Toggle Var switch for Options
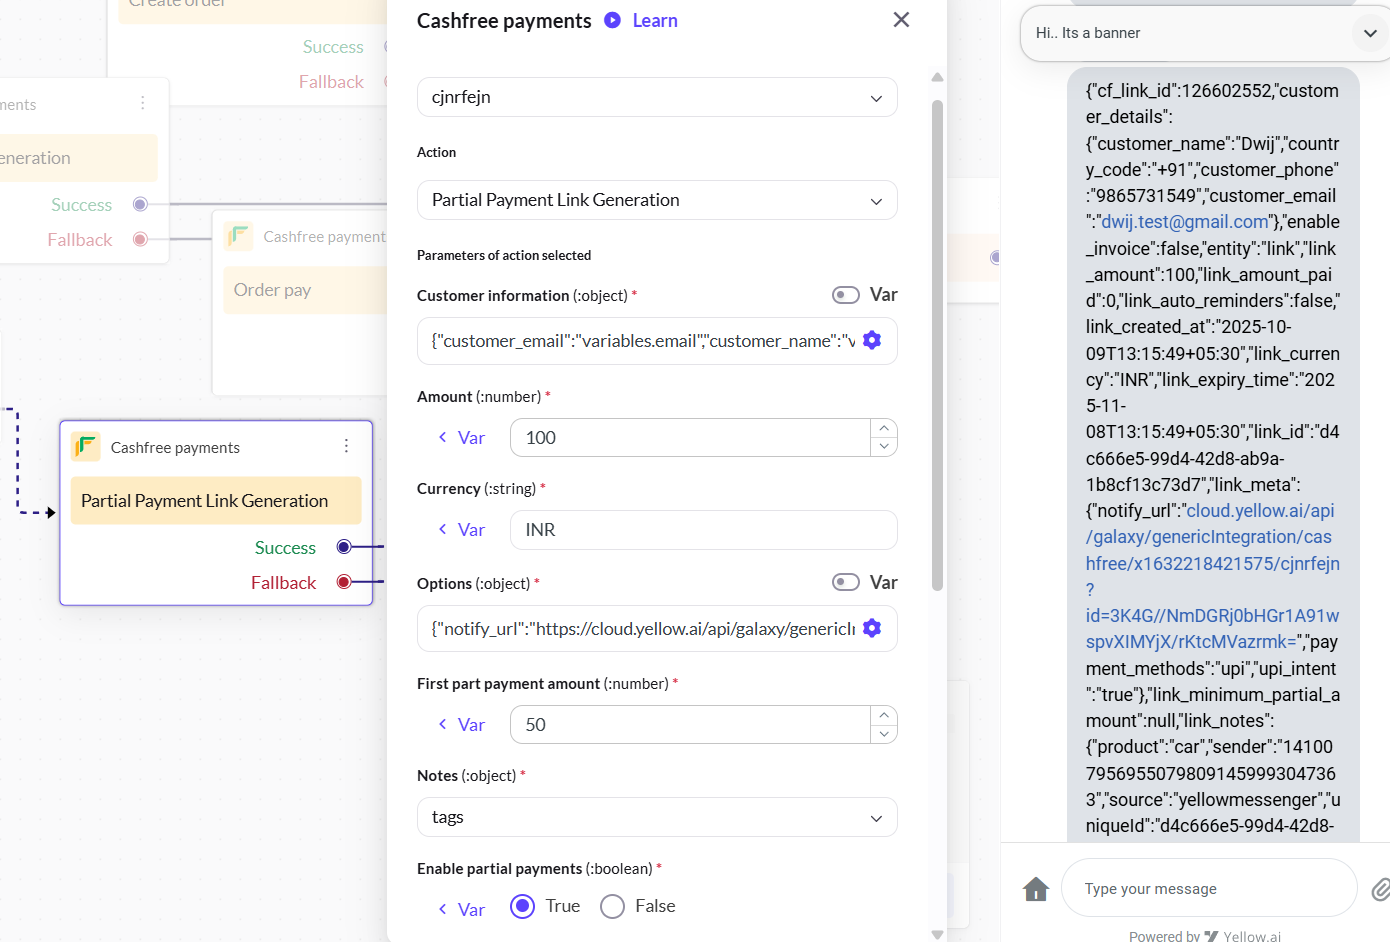Viewport: 1390px width, 942px height. pos(846,583)
